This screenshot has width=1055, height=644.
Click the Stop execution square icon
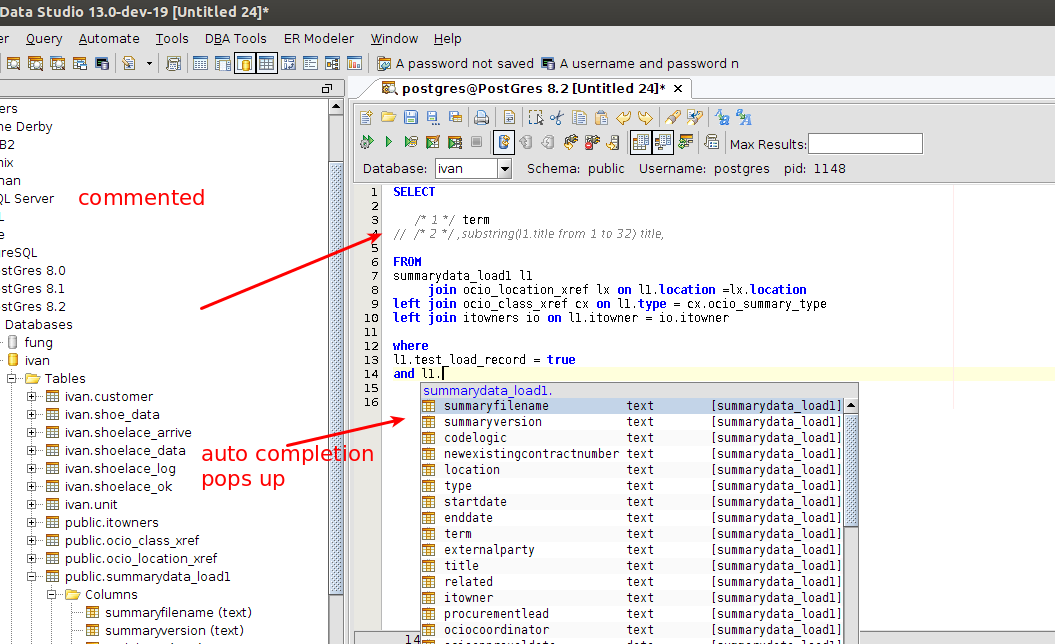pos(476,142)
